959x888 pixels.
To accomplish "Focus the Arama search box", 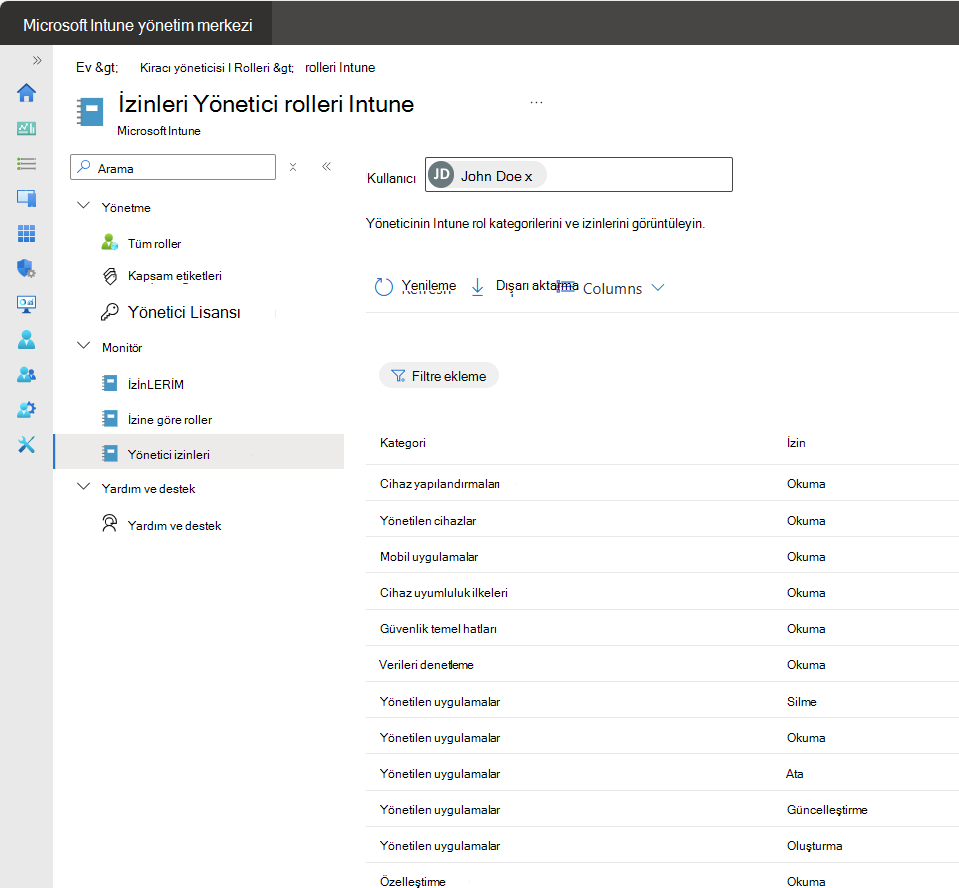I will click(173, 167).
